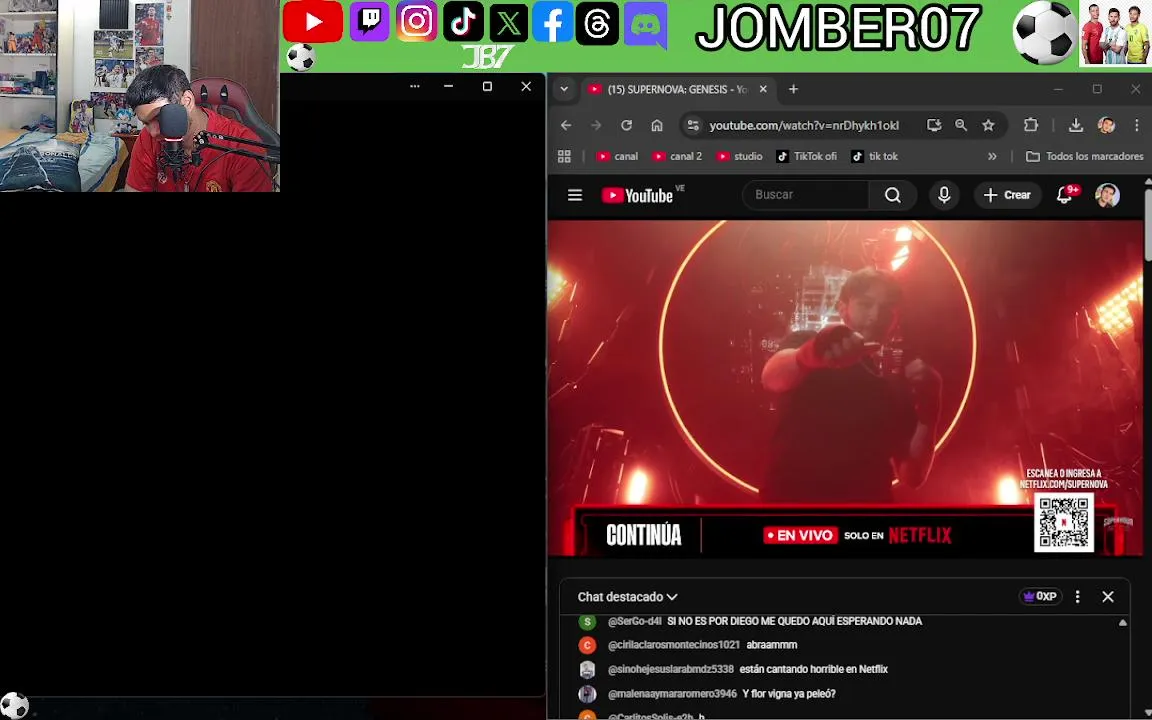The height and width of the screenshot is (720, 1152).
Task: Open the Chrome three-dot menu
Action: click(1137, 126)
